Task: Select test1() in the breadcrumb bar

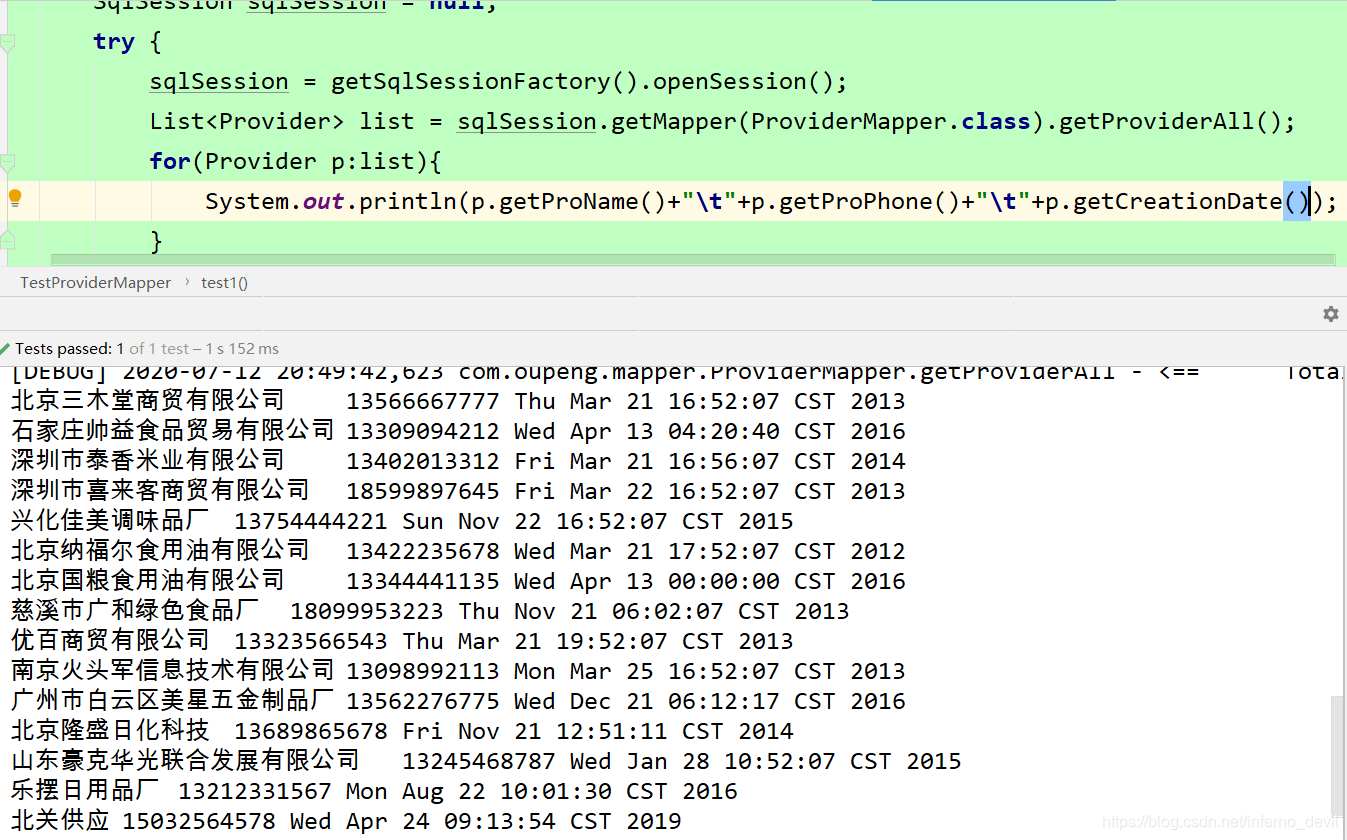Action: (225, 283)
